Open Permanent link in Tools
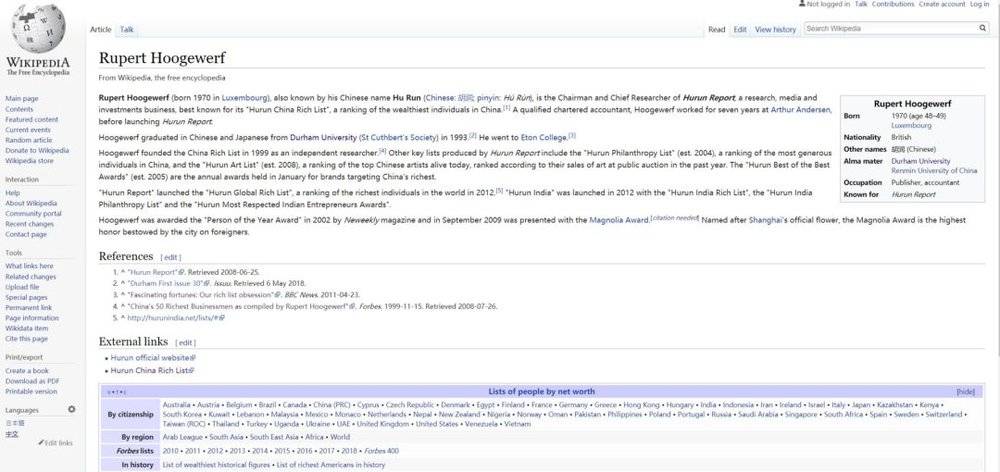This screenshot has width=1000, height=472. pyautogui.click(x=29, y=307)
